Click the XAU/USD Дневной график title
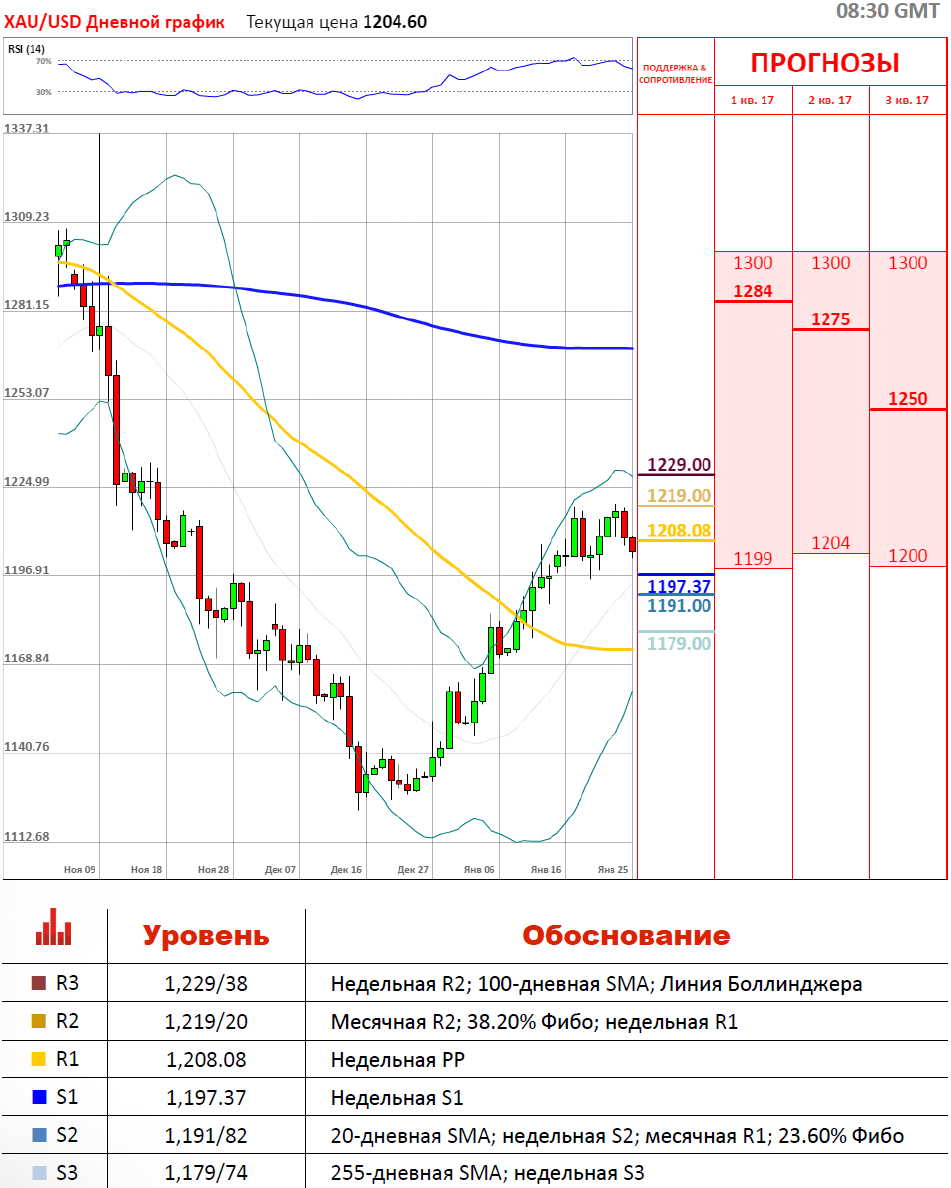This screenshot has height=1188, width=951. click(x=115, y=22)
